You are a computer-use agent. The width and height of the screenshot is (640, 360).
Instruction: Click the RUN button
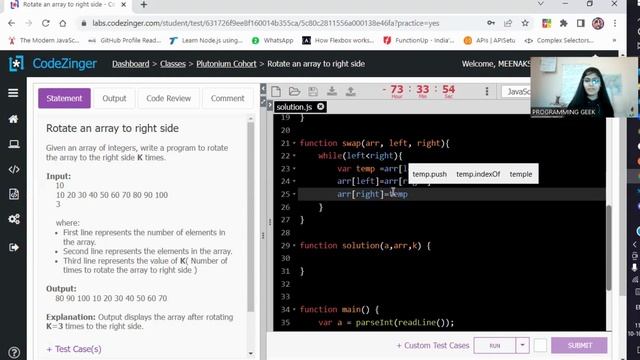(495, 345)
